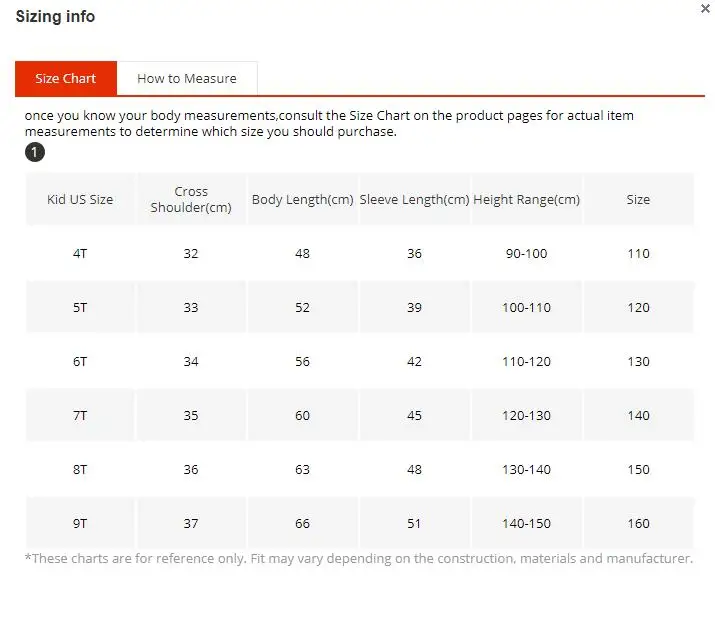Screen dimensions: 715x626
Task: Select the 8T row size cell
Action: pyautogui.click(x=80, y=470)
